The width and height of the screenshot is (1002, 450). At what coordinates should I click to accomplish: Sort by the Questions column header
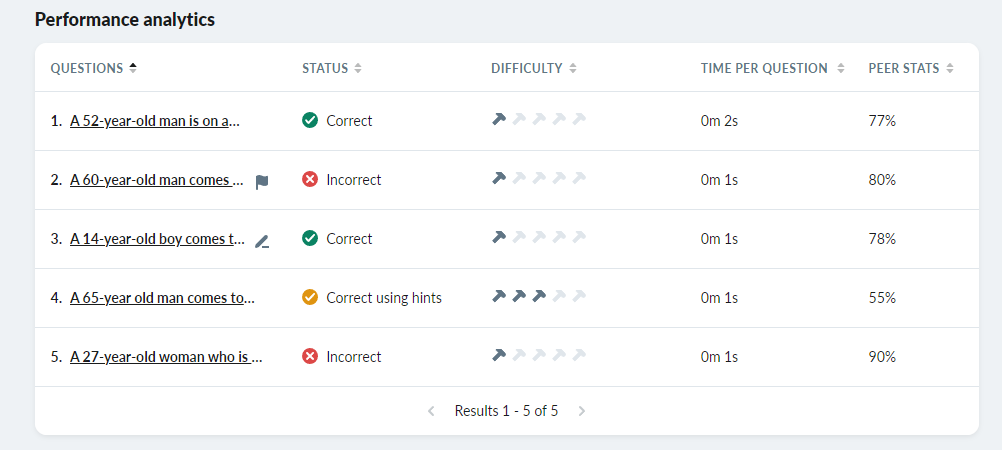(x=94, y=68)
